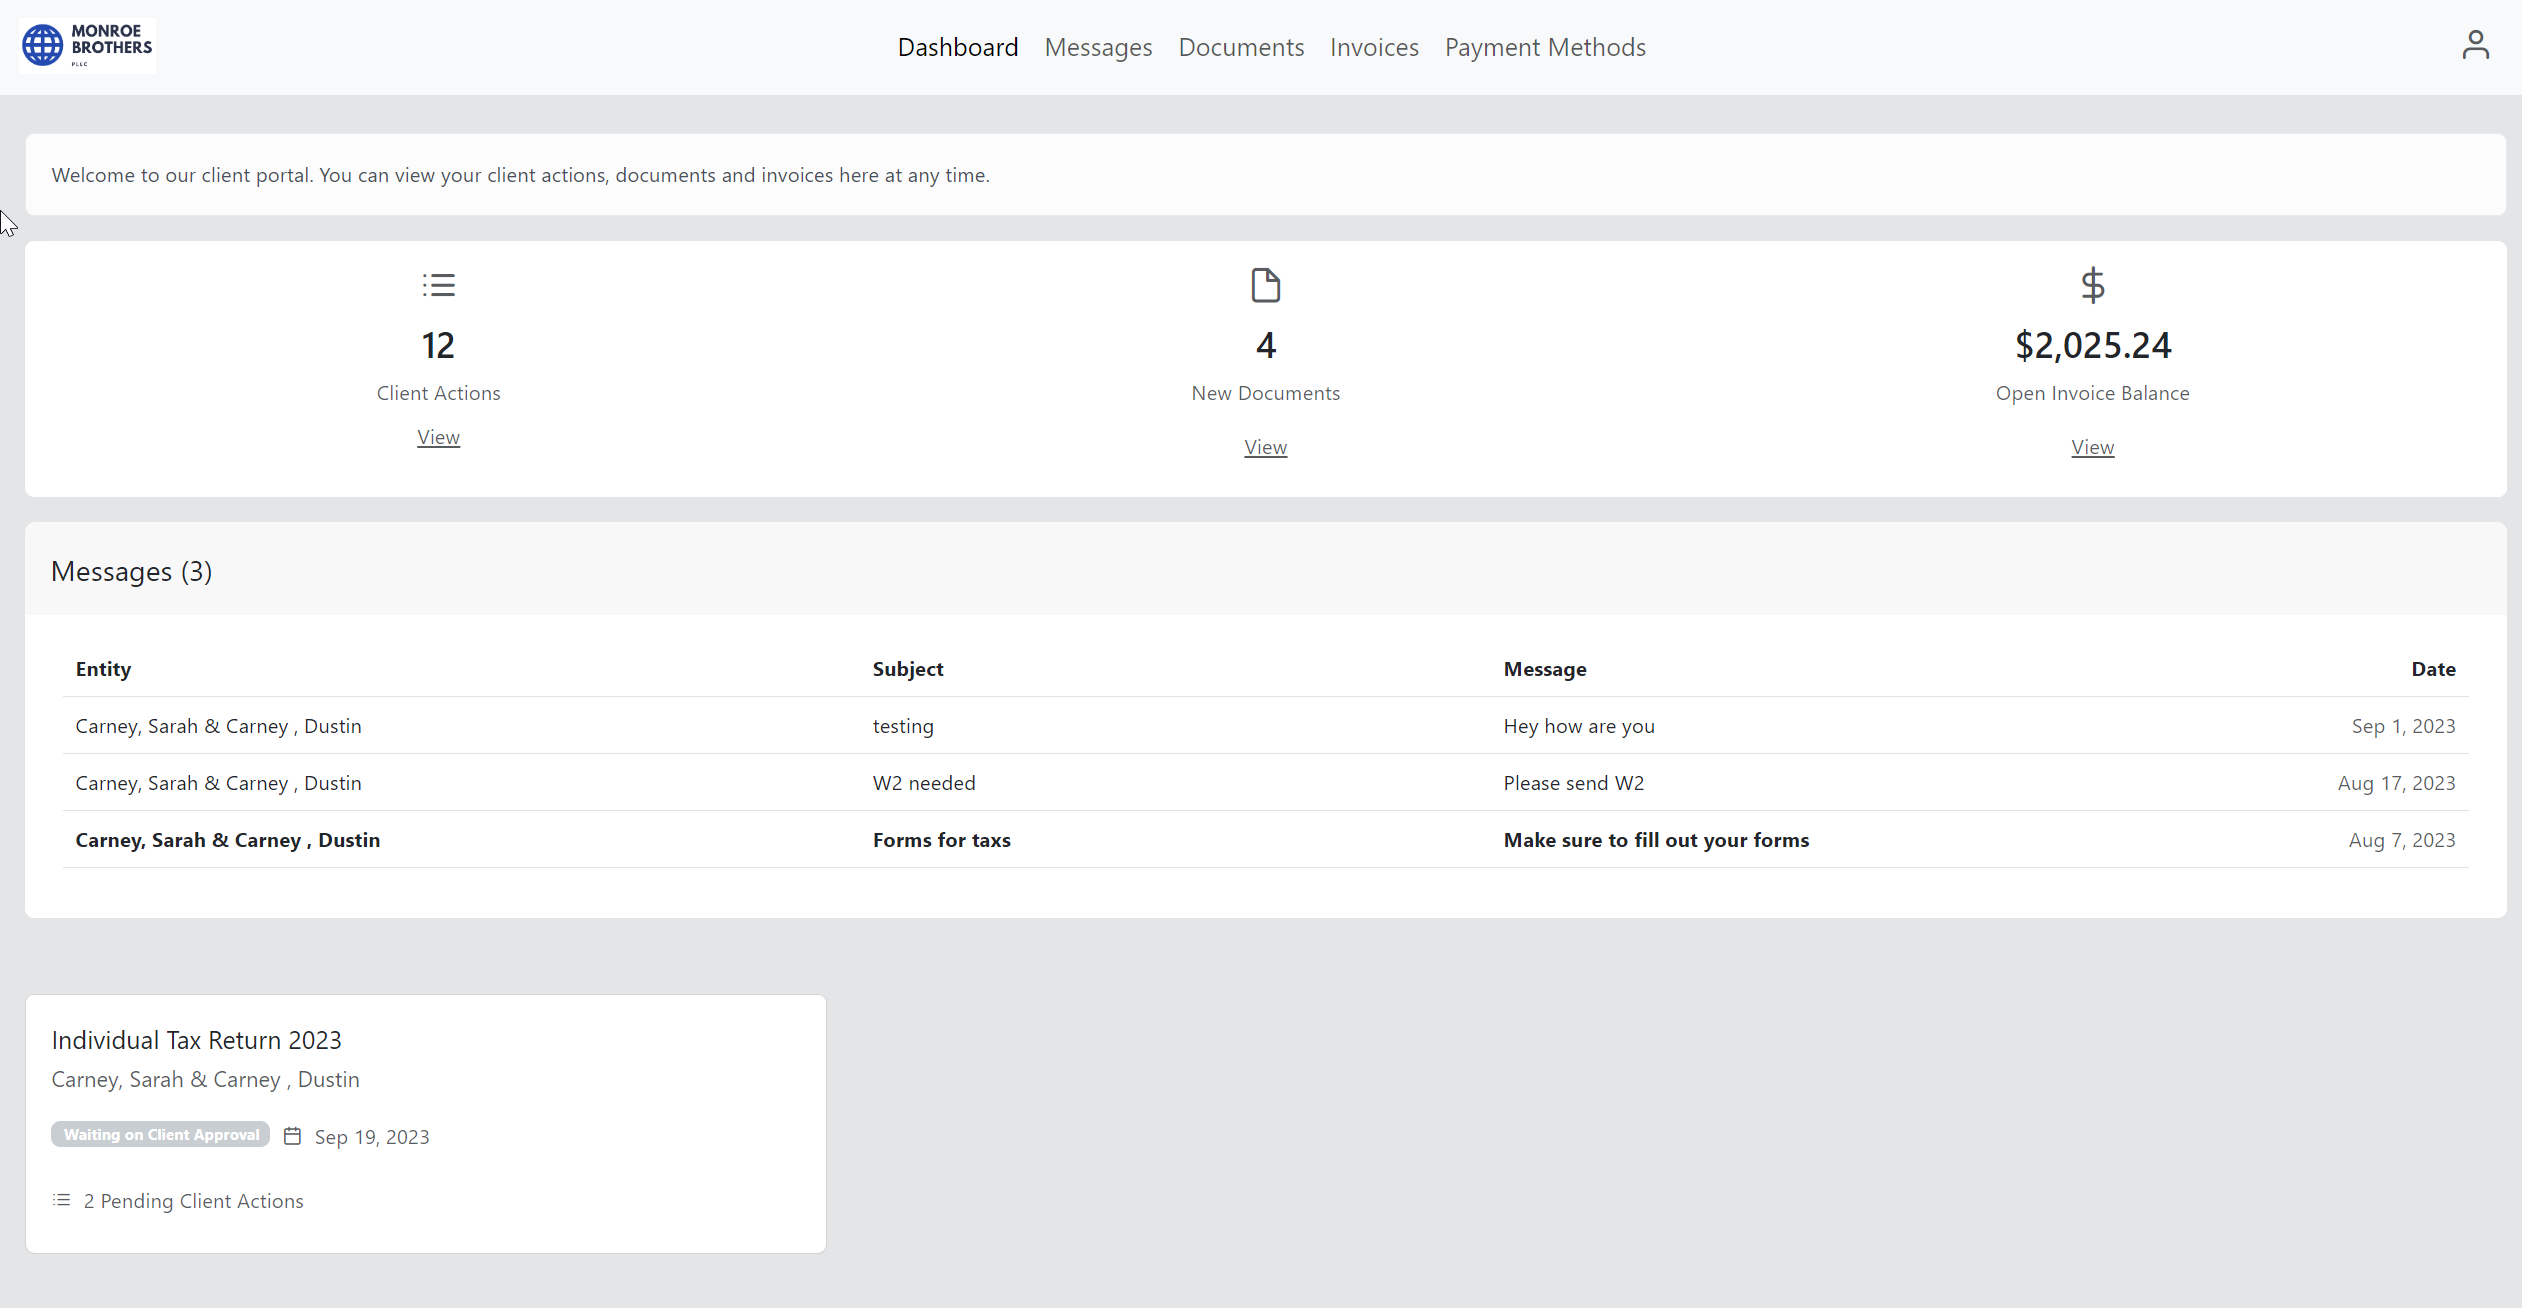
Task: Open the unread 'Forms for taxs' message
Action: [x=941, y=840]
